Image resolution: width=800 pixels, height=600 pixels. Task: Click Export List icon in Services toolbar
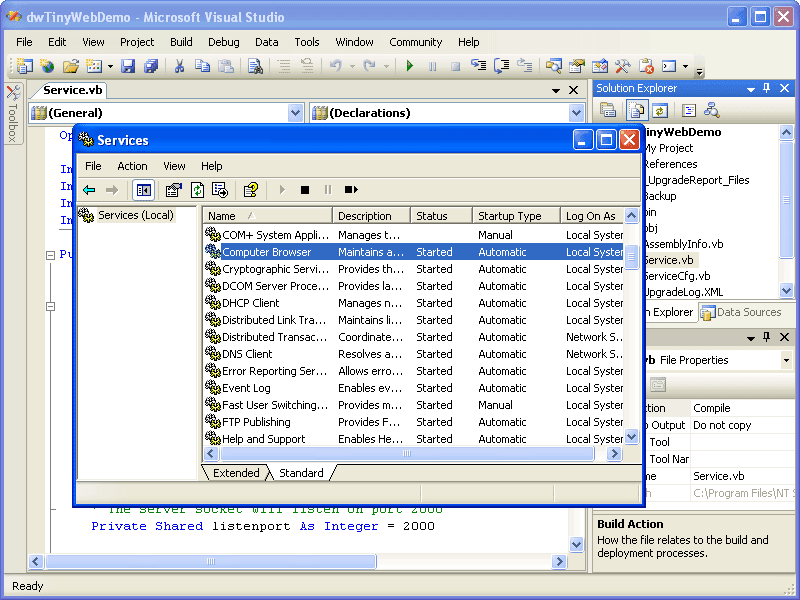tap(220, 190)
